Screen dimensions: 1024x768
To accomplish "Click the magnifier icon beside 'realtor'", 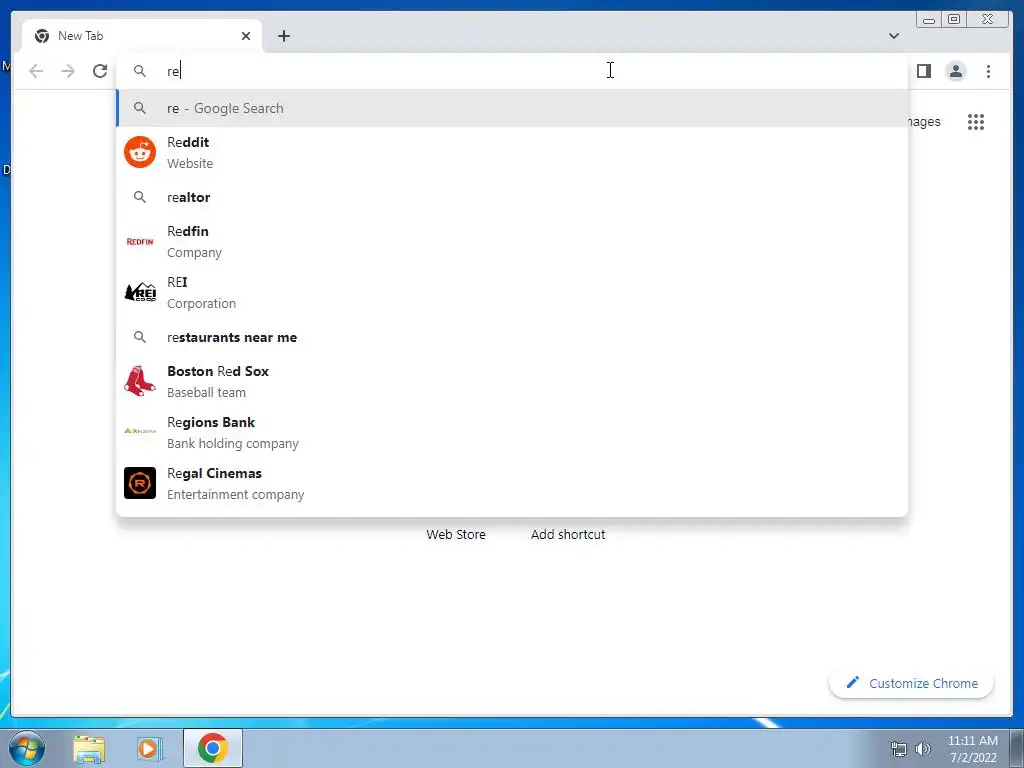I will [x=140, y=197].
